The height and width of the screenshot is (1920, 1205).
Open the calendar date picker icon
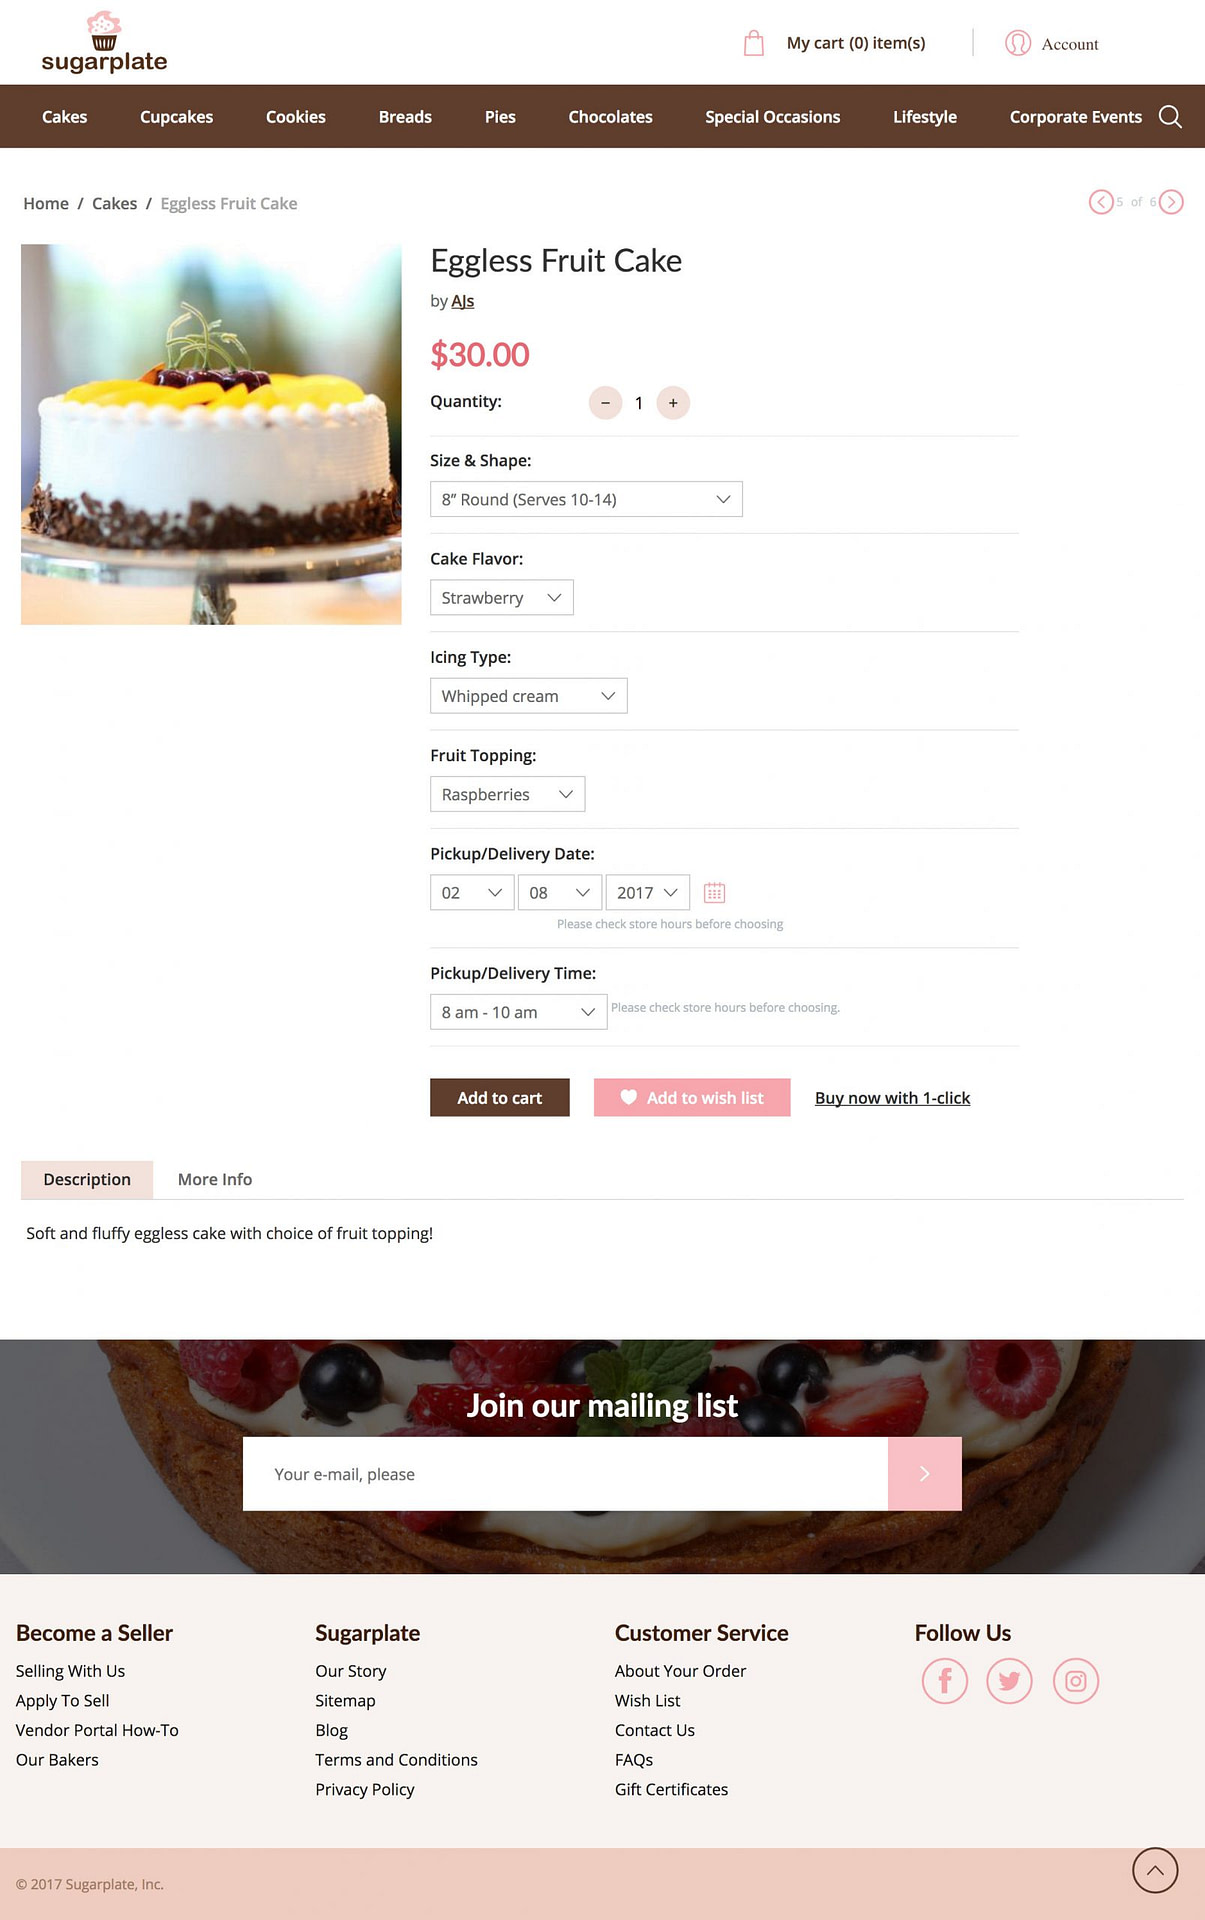(714, 892)
